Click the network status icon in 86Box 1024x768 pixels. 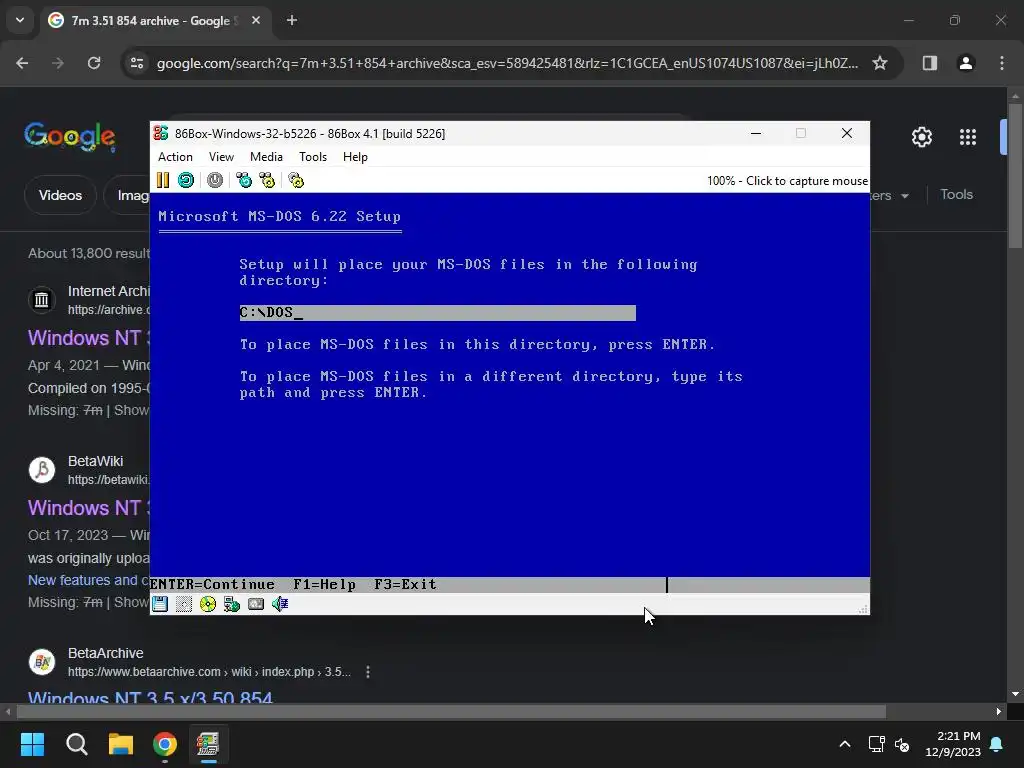pyautogui.click(x=232, y=604)
